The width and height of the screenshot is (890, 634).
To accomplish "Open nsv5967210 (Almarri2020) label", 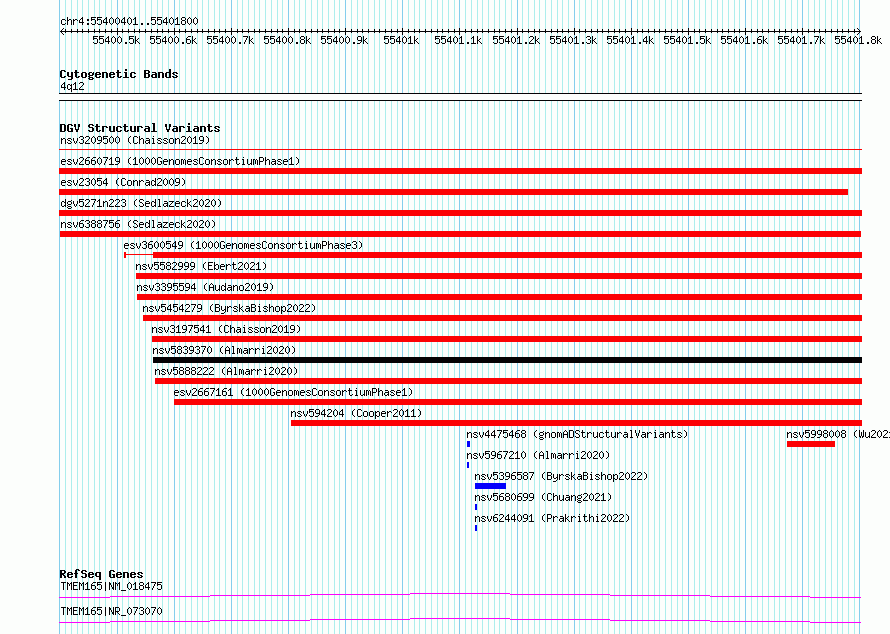I will pos(538,455).
